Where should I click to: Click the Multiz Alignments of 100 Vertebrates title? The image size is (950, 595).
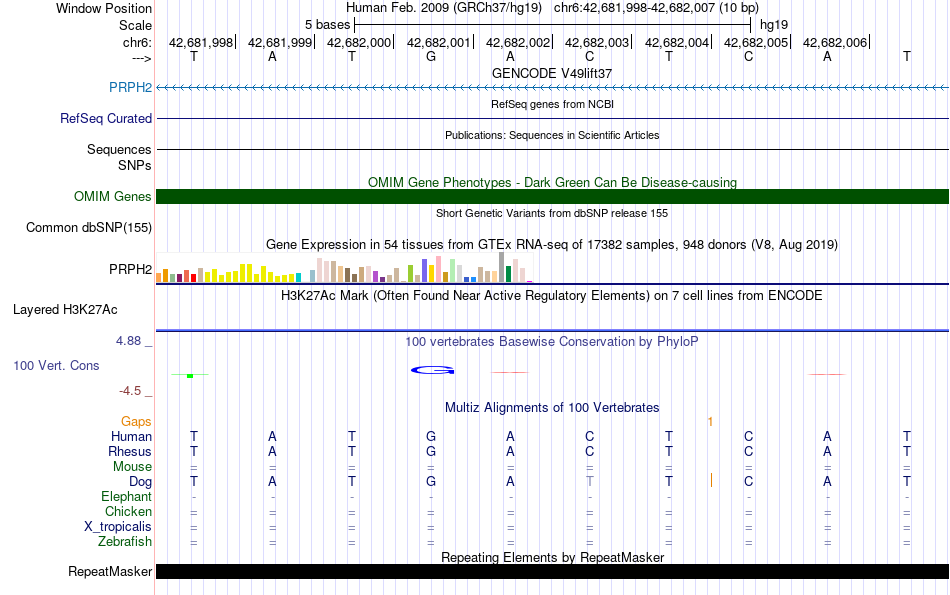552,408
